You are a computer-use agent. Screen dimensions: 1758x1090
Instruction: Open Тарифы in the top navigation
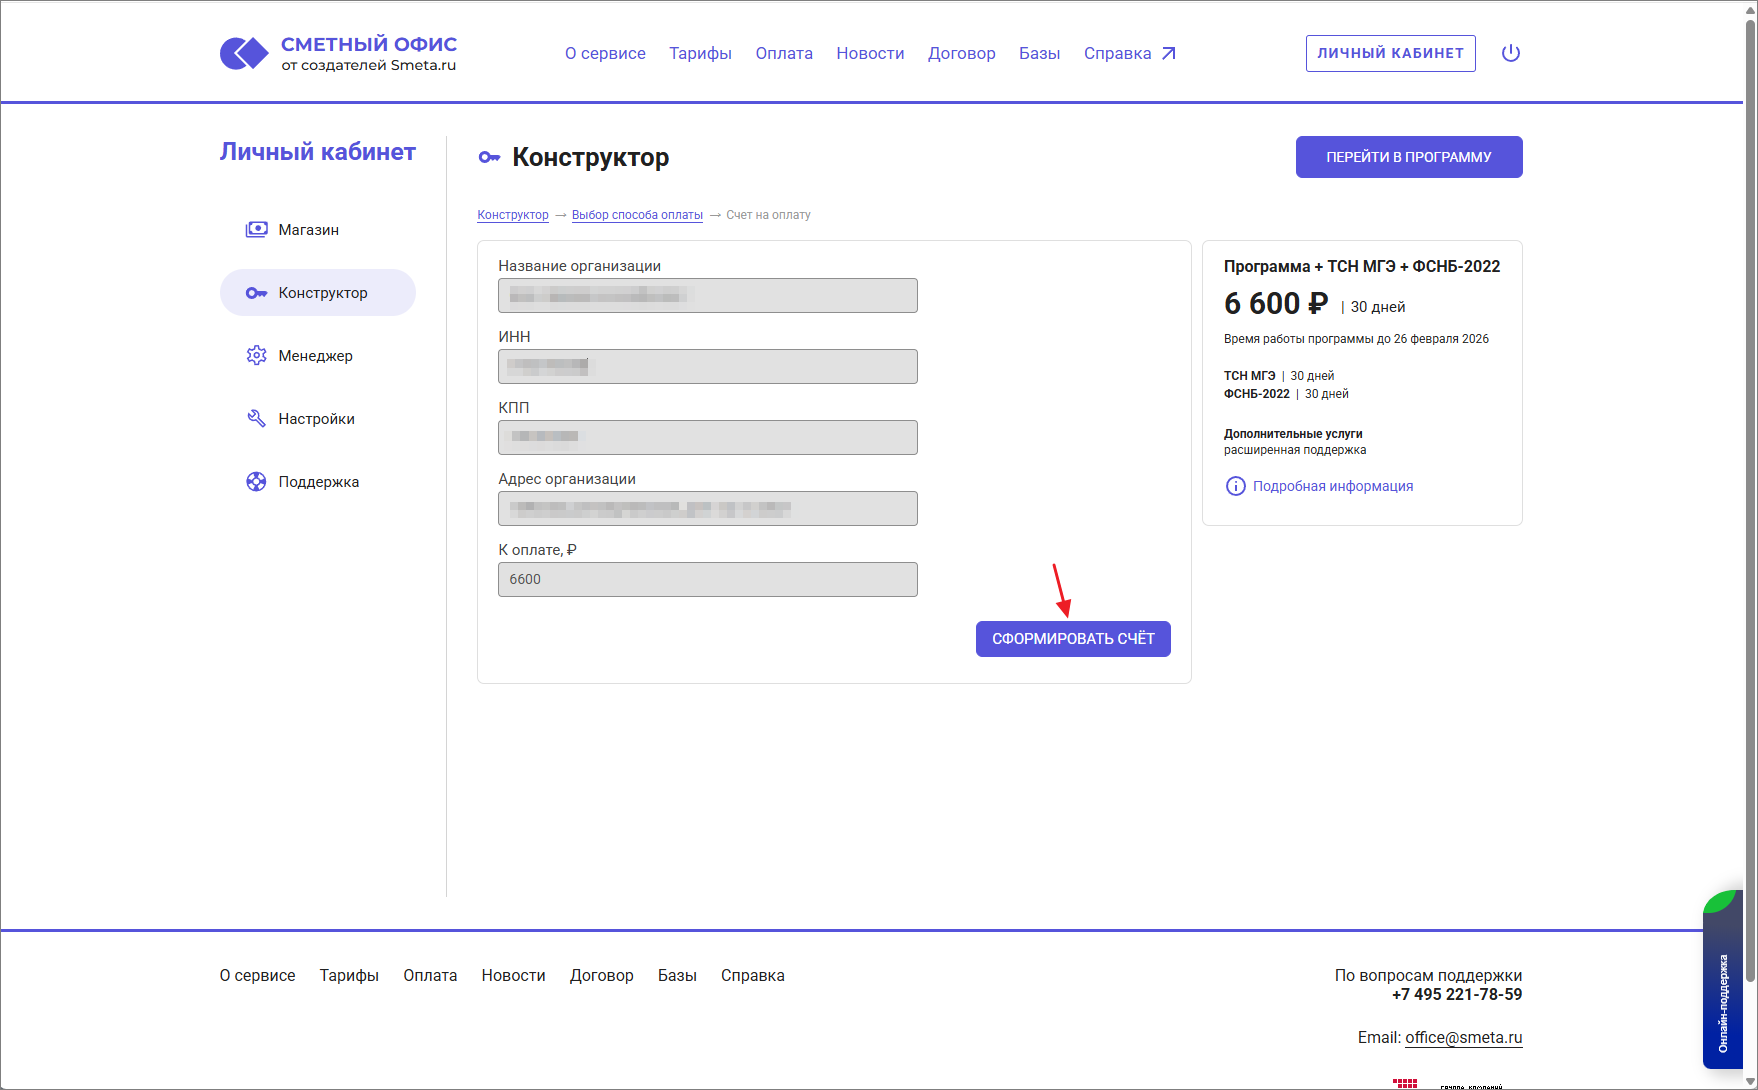[700, 54]
